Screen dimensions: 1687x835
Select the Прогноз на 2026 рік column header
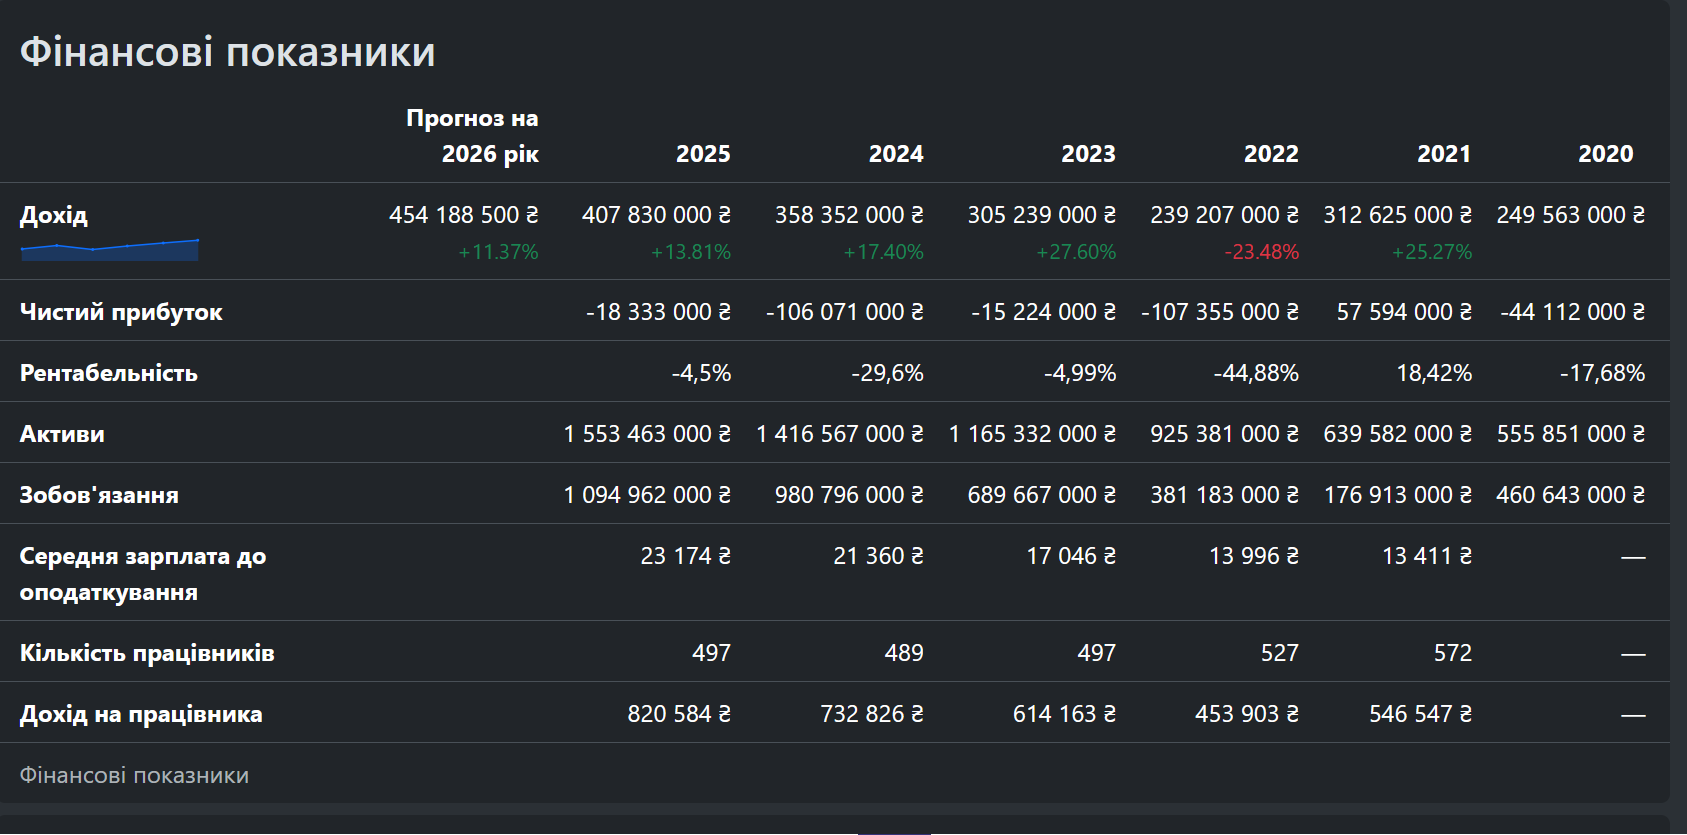tap(472, 136)
